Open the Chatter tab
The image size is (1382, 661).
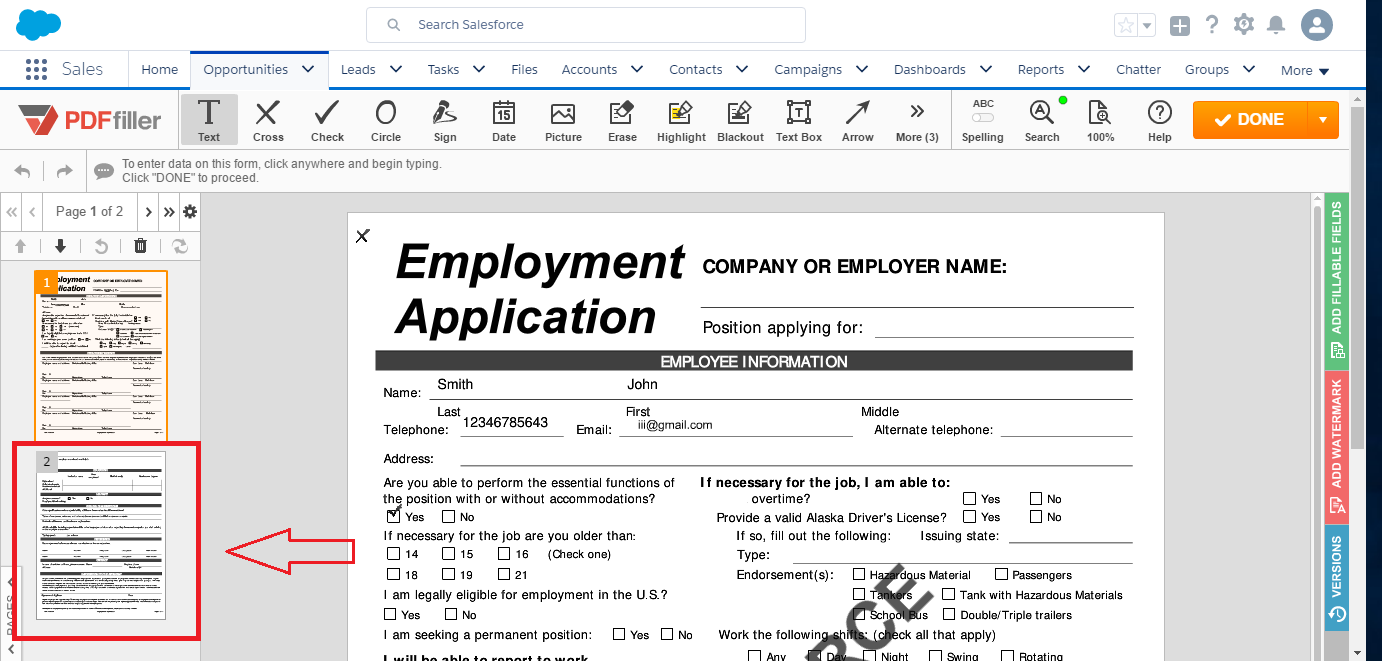1139,69
